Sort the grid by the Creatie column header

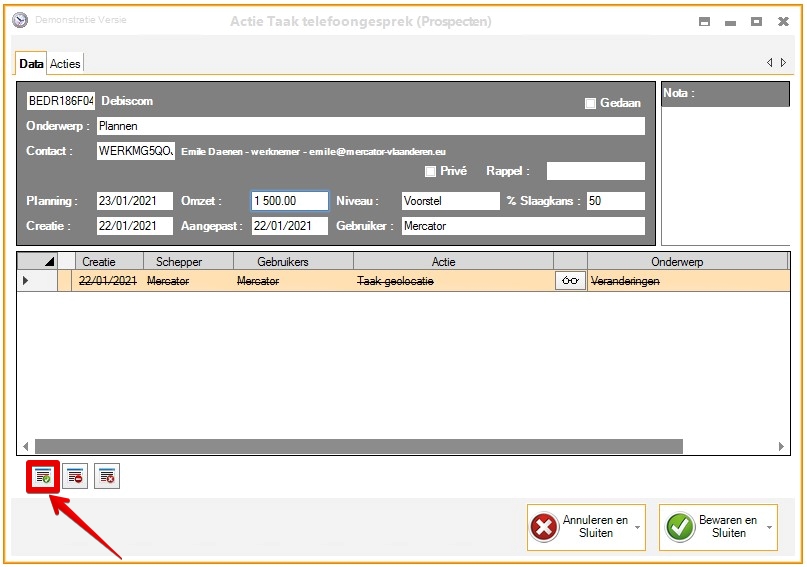[x=98, y=261]
